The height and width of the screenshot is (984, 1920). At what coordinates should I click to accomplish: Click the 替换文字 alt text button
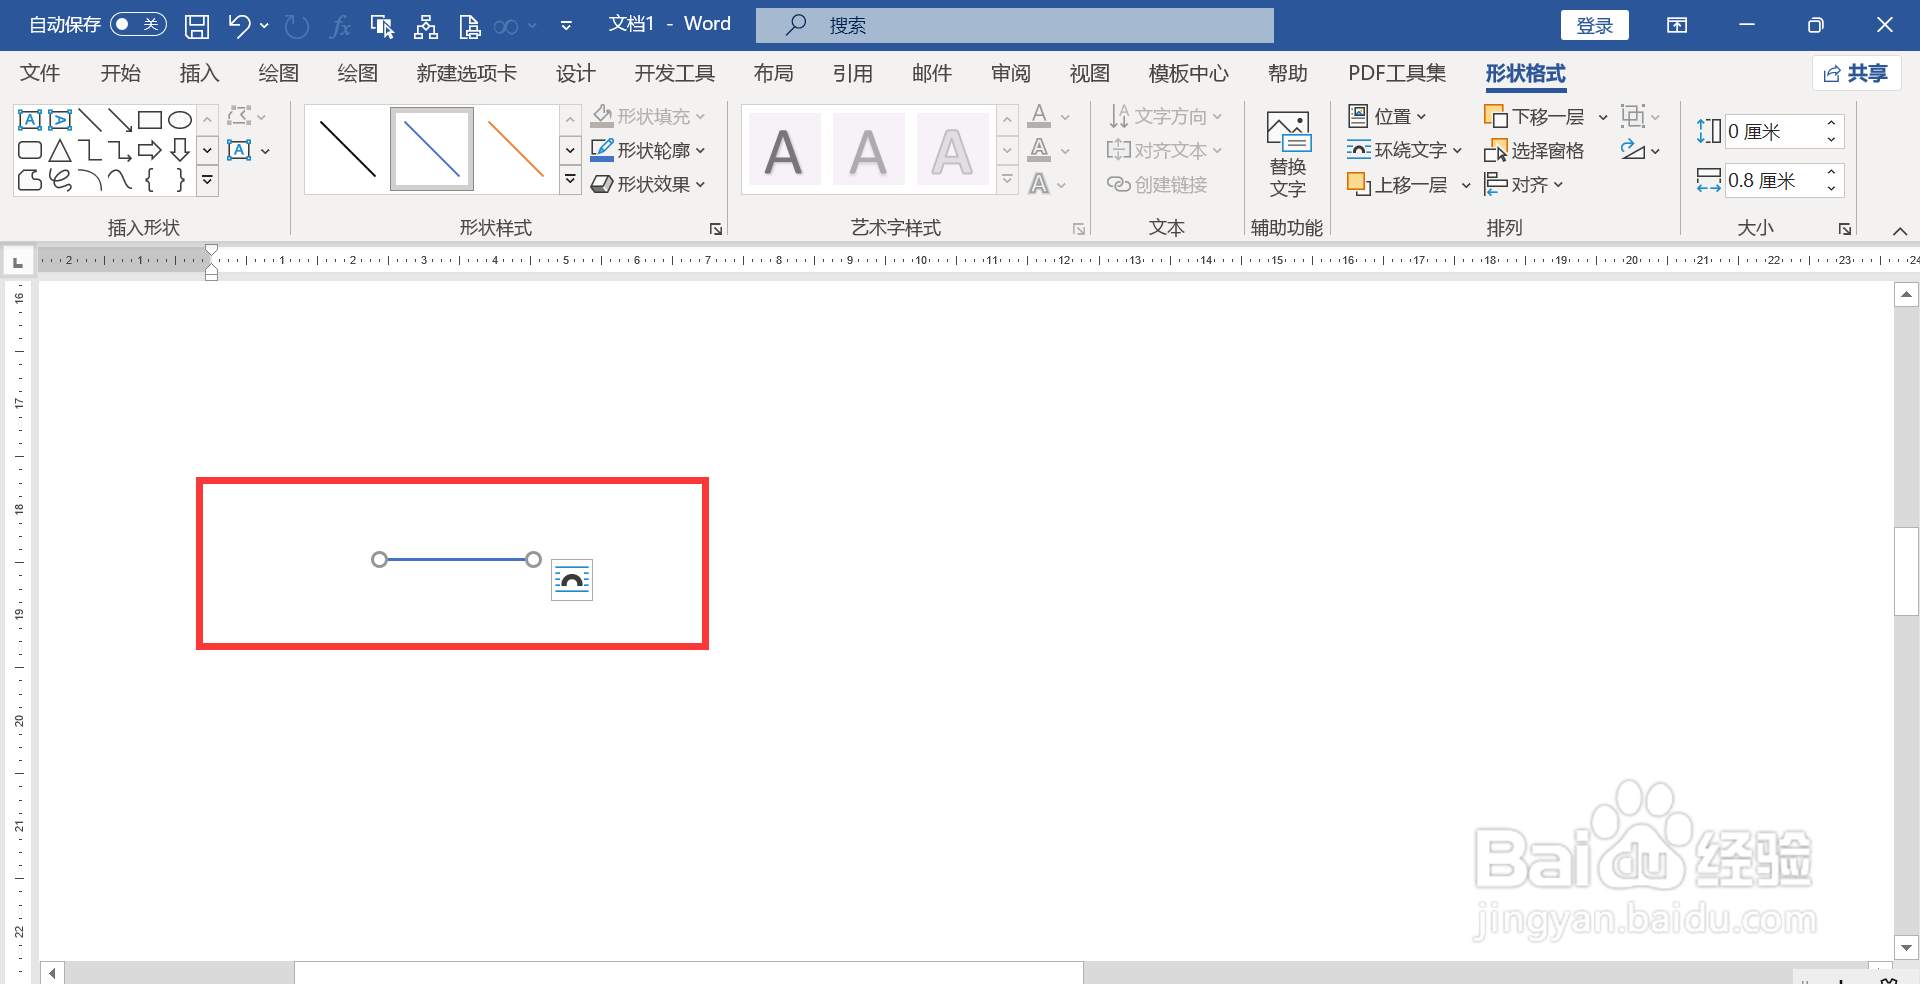(1288, 154)
